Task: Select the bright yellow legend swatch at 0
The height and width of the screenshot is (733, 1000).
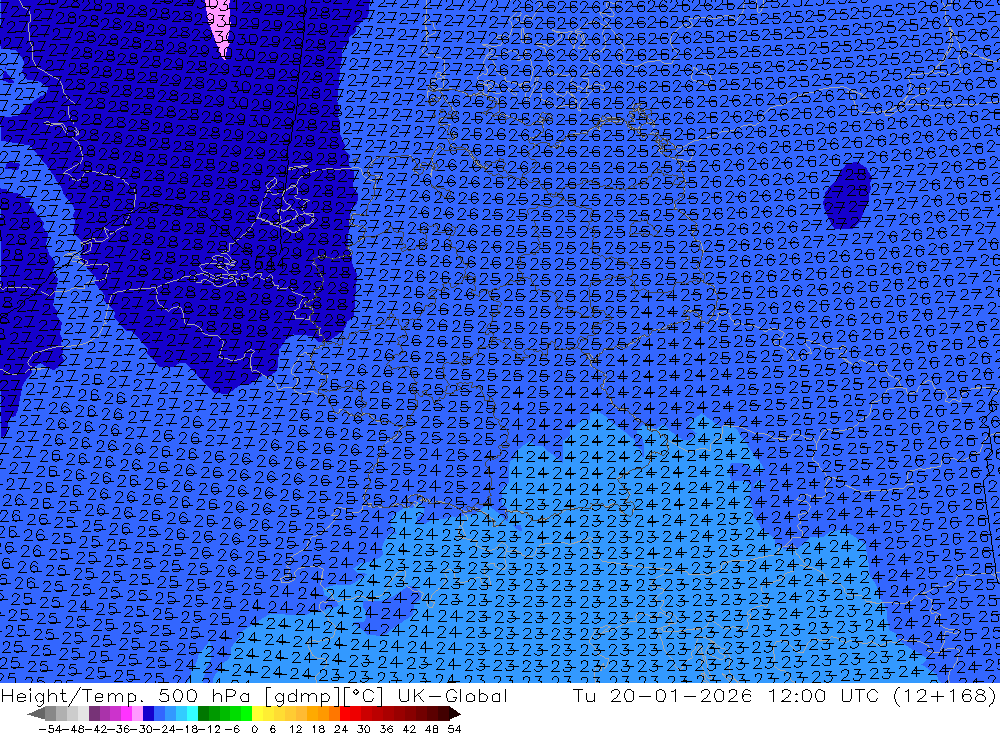Action: (x=258, y=714)
